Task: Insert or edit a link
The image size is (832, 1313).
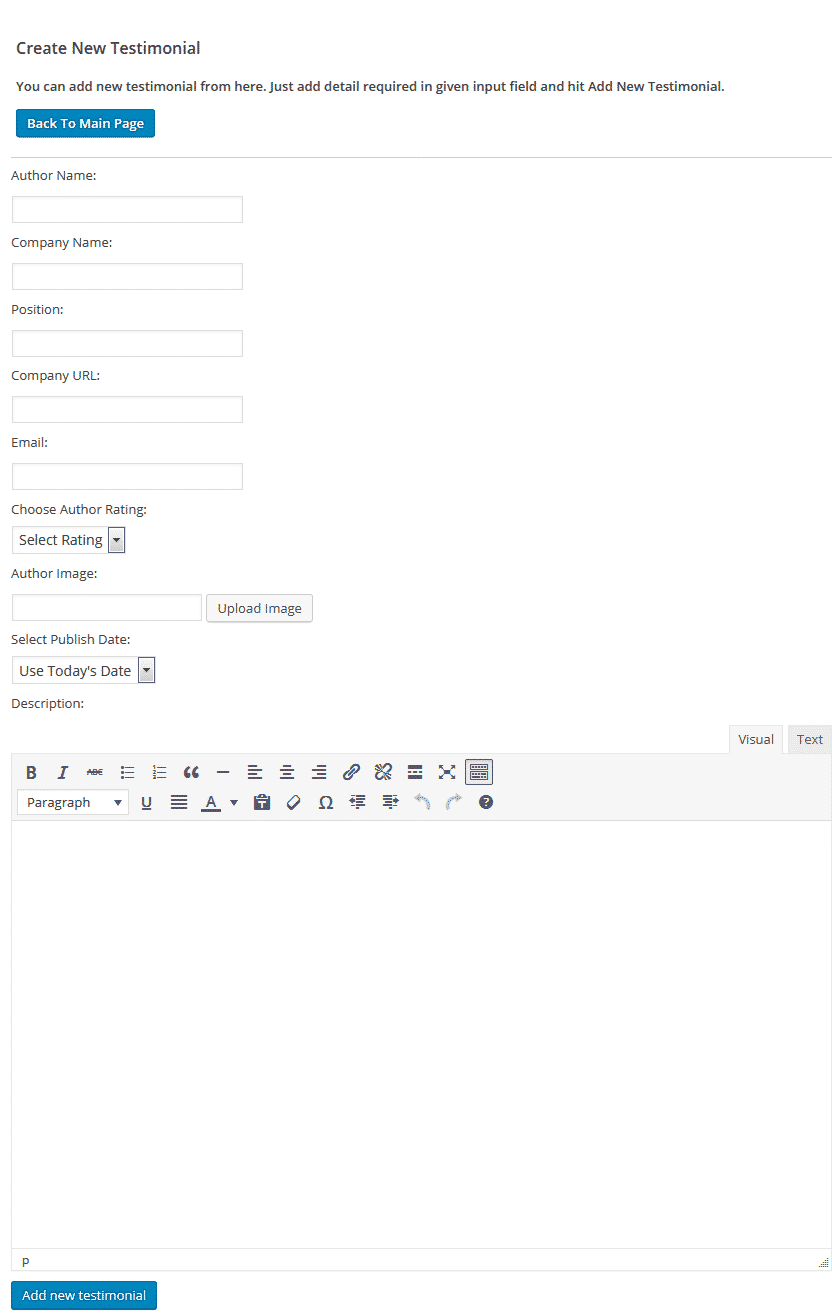Action: (351, 772)
